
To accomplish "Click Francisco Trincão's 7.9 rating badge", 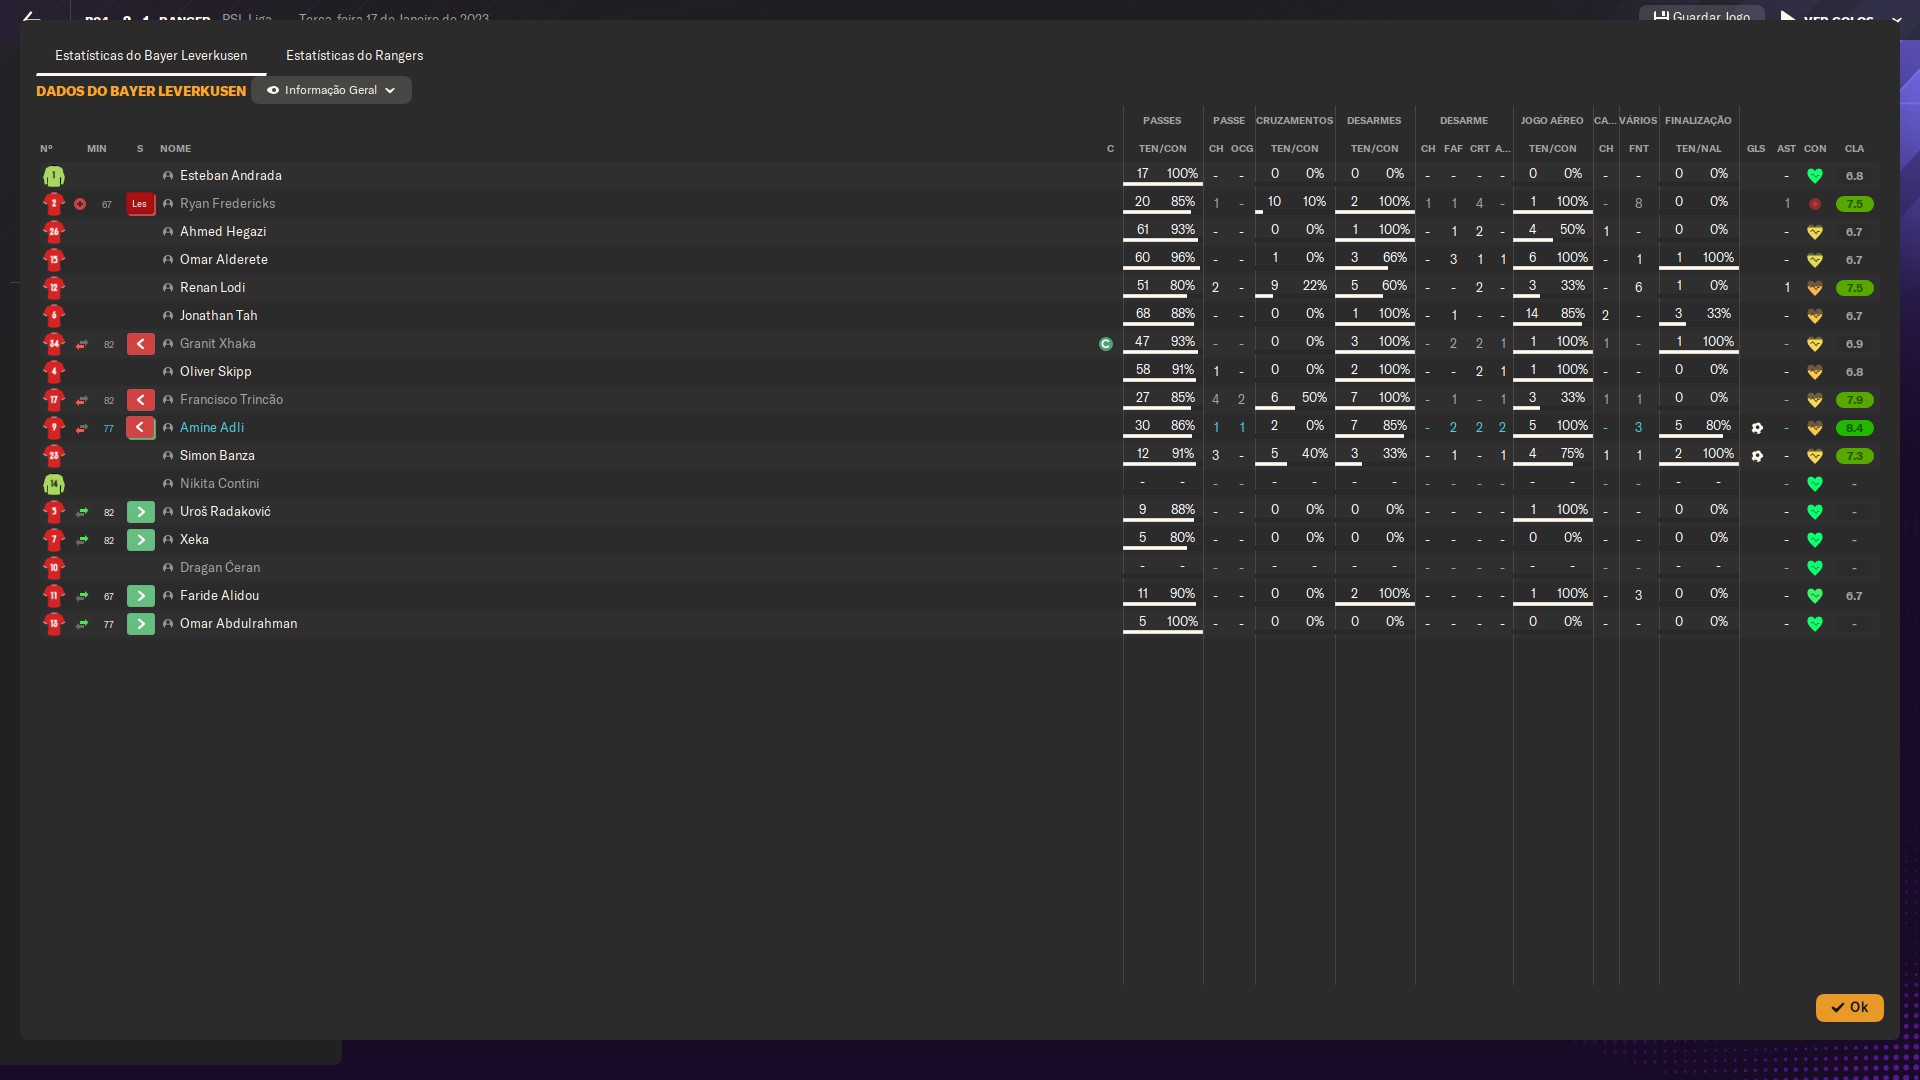I will 1854,400.
